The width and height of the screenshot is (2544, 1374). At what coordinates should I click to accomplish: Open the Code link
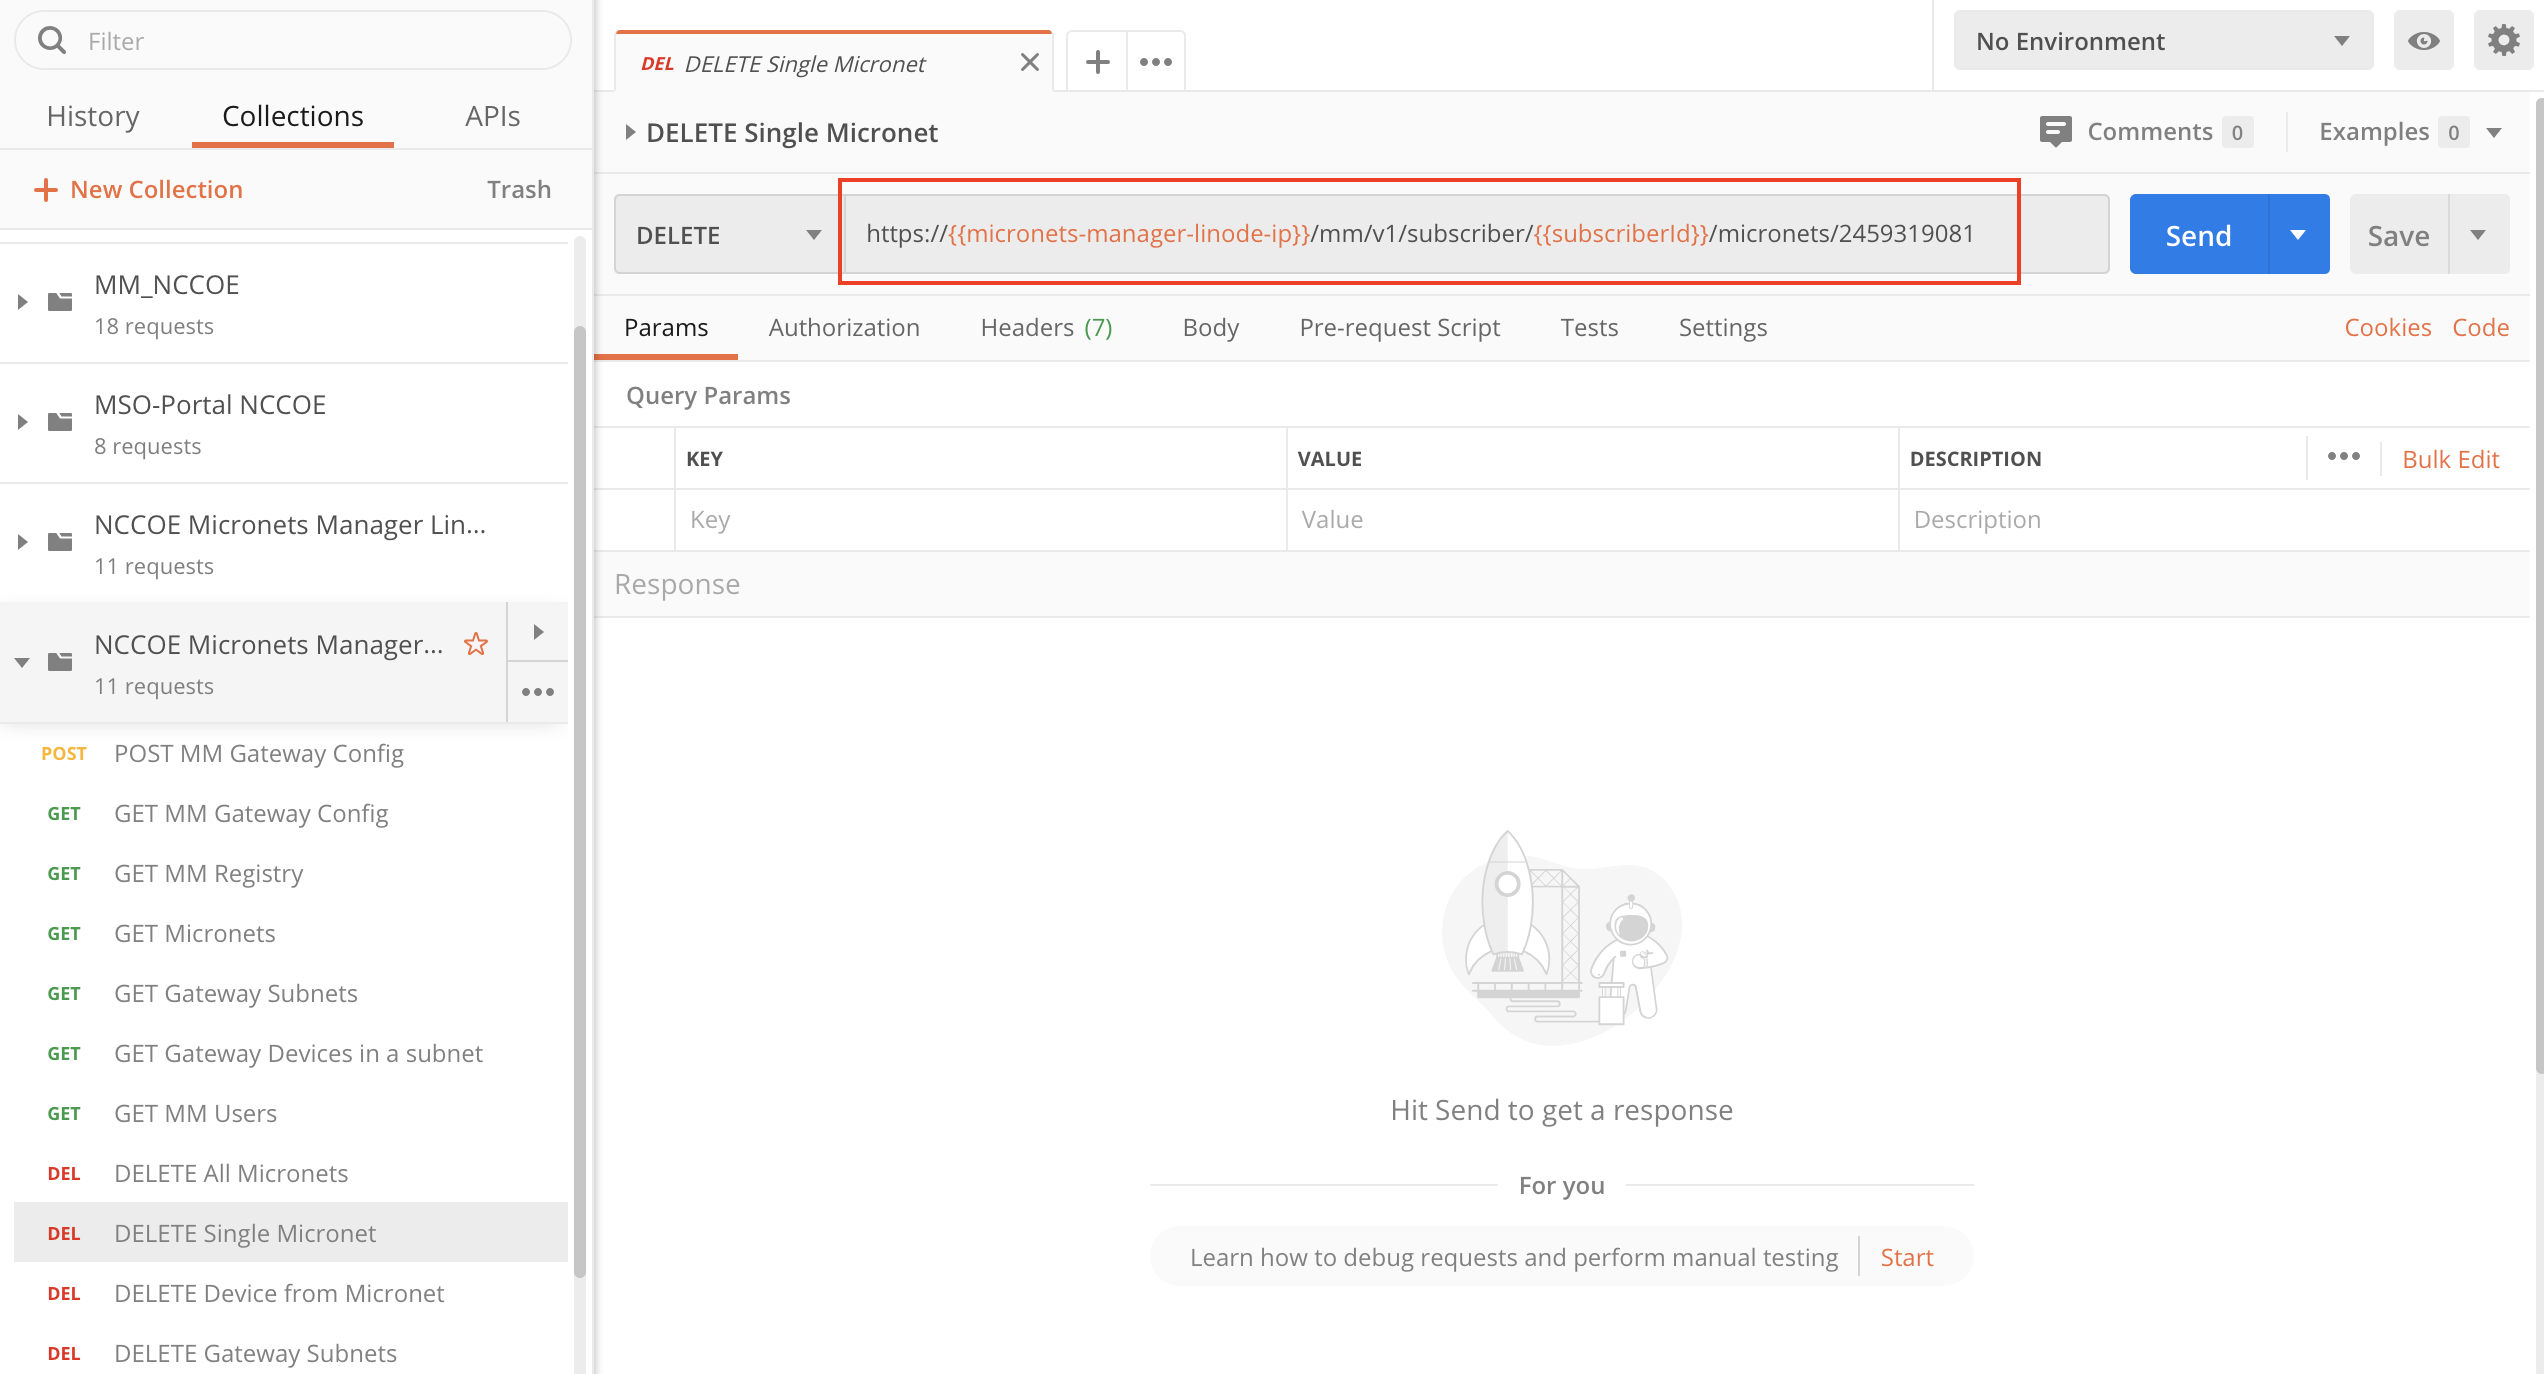pos(2480,327)
